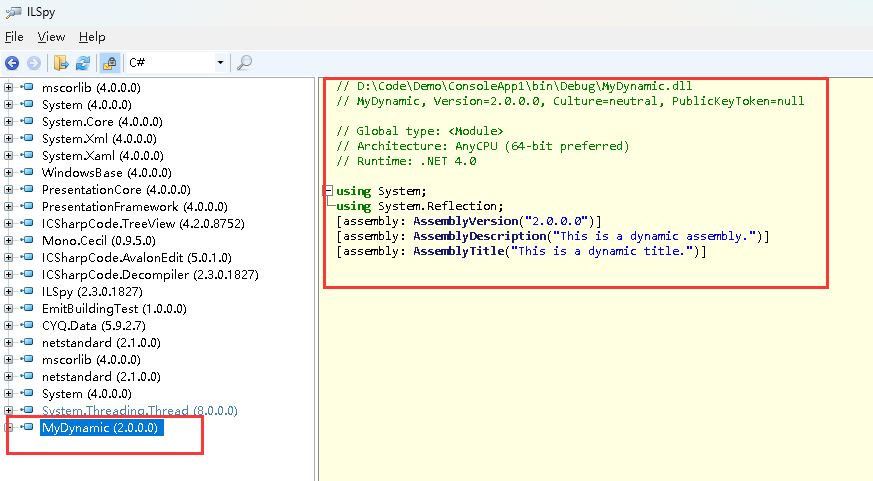Collapse the using directives block
Viewport: 873px width, 481px height.
point(328,191)
